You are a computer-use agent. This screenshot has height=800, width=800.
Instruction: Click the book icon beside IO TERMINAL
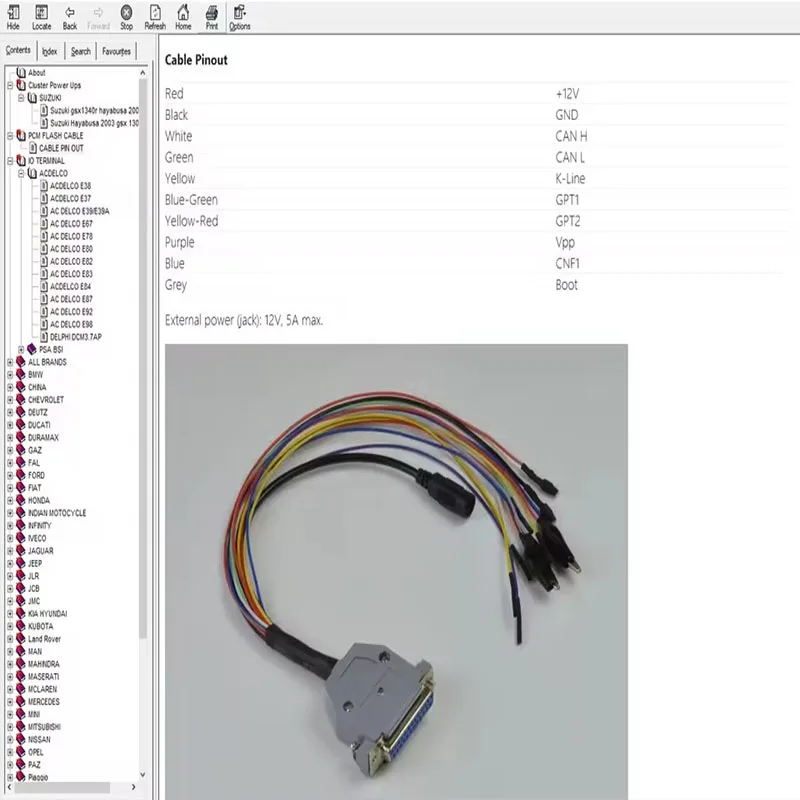22,160
